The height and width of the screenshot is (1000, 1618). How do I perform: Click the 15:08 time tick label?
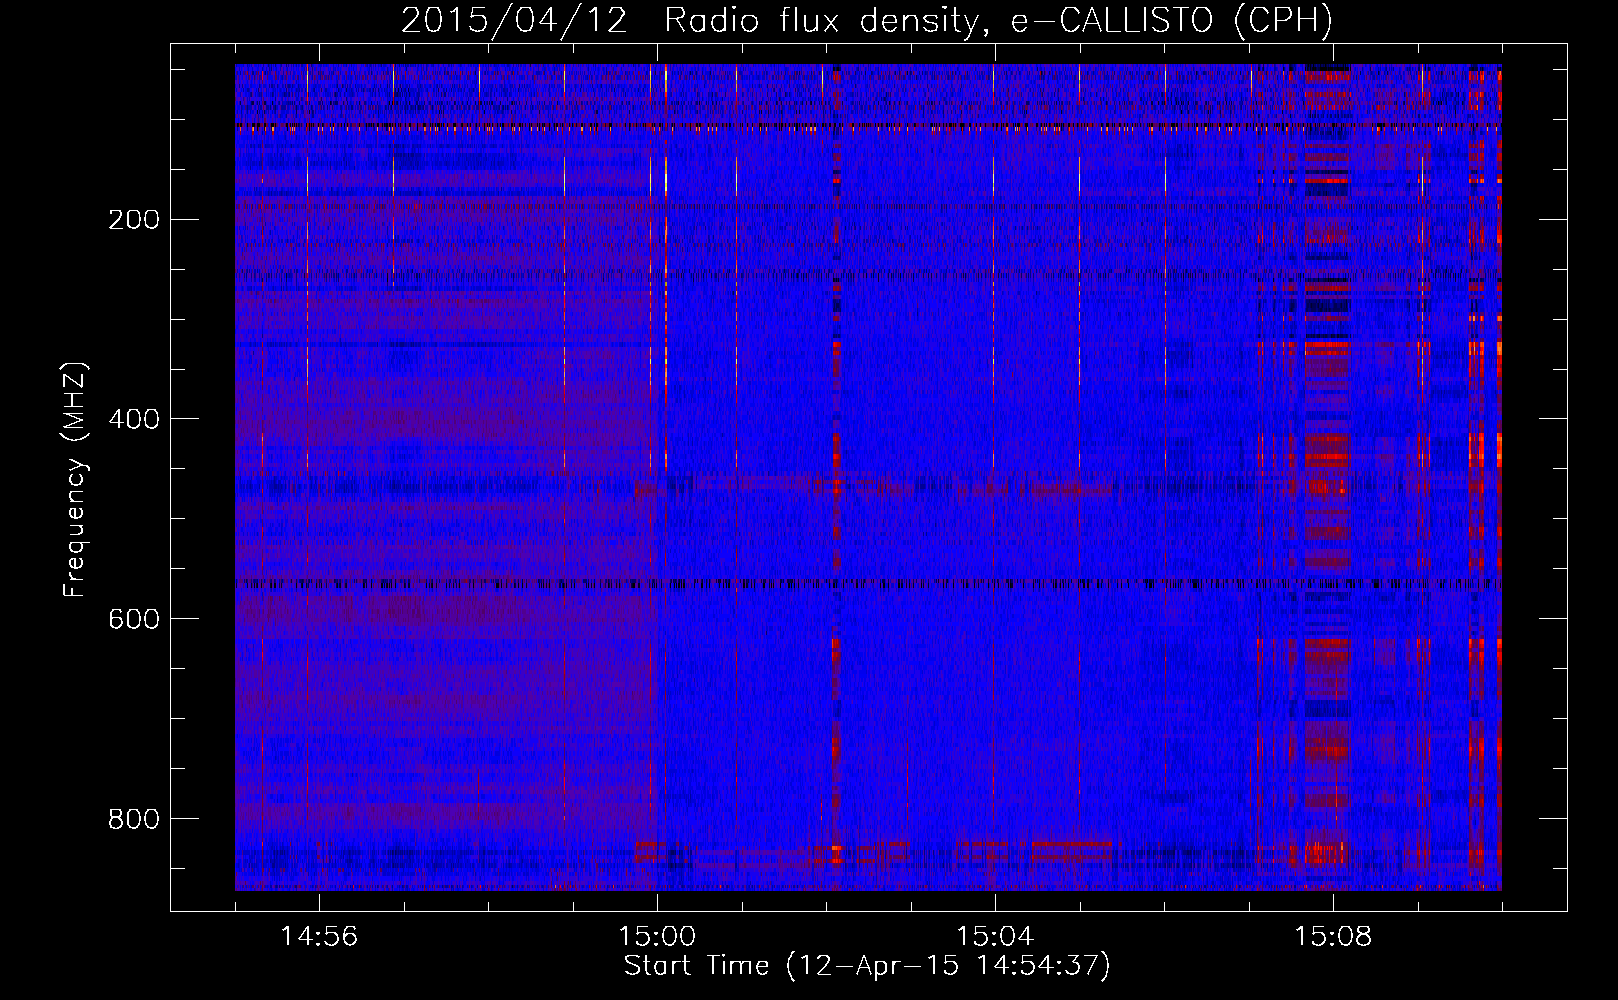pos(1333,937)
